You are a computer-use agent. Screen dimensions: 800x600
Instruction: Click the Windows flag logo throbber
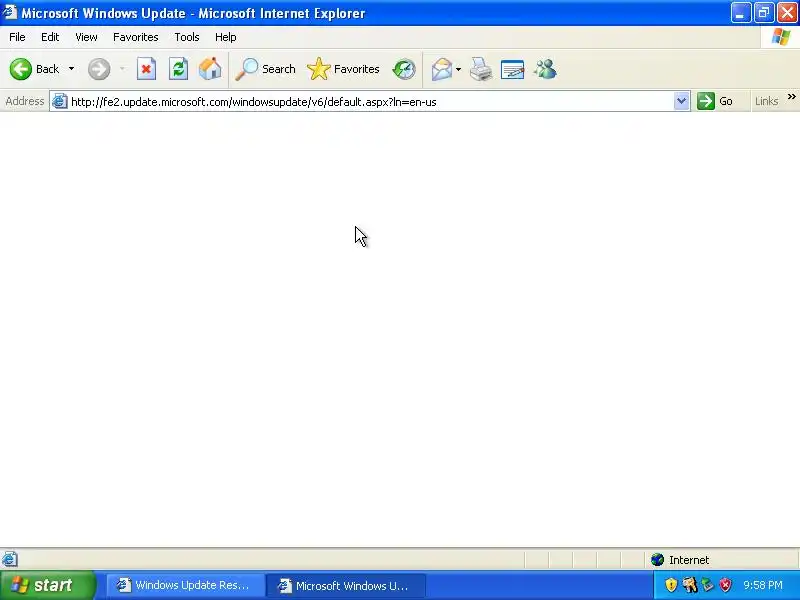click(781, 37)
